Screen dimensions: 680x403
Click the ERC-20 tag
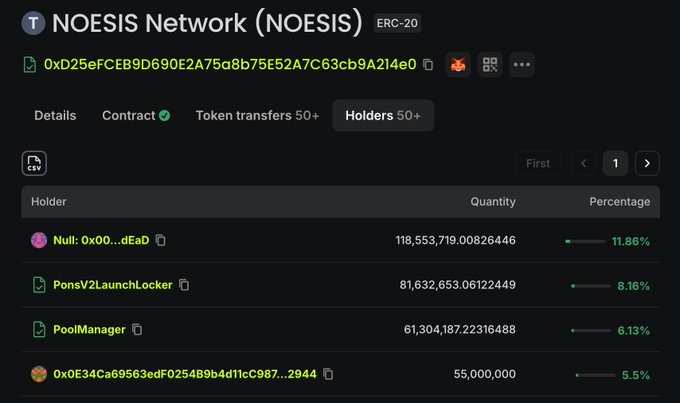(397, 23)
